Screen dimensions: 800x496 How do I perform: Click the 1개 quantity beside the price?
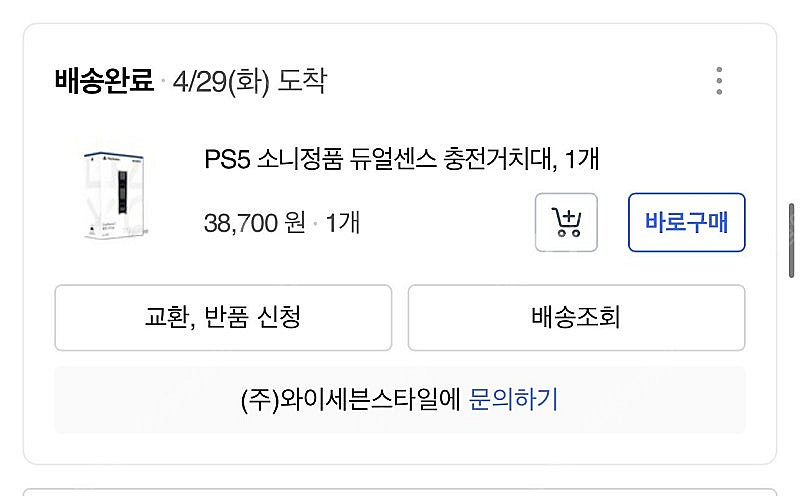(343, 222)
